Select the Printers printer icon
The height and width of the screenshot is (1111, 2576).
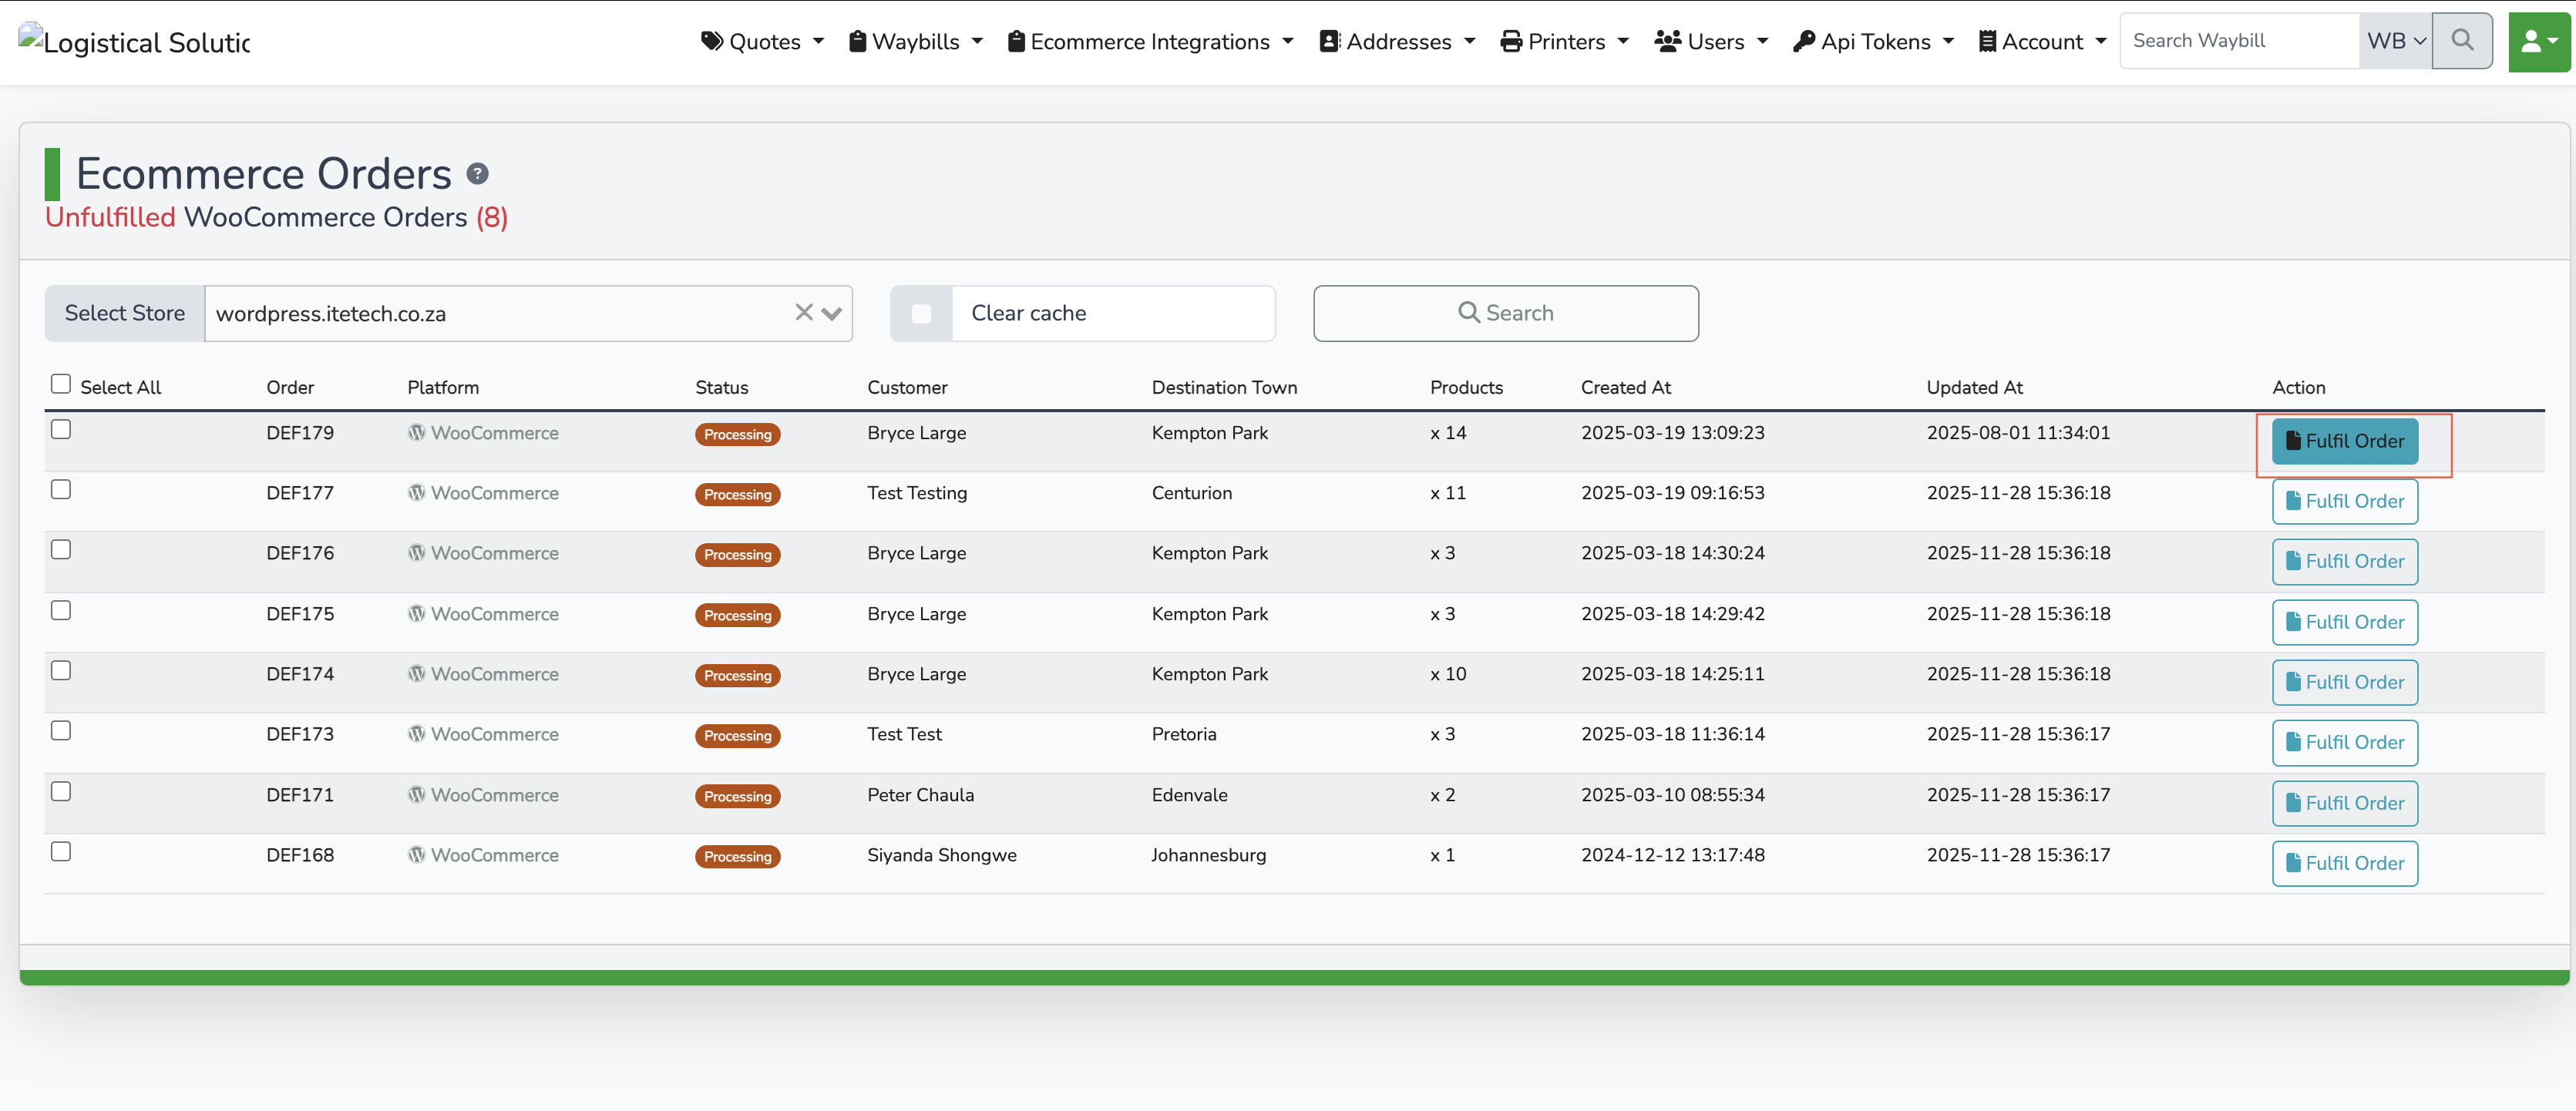pos(1512,41)
